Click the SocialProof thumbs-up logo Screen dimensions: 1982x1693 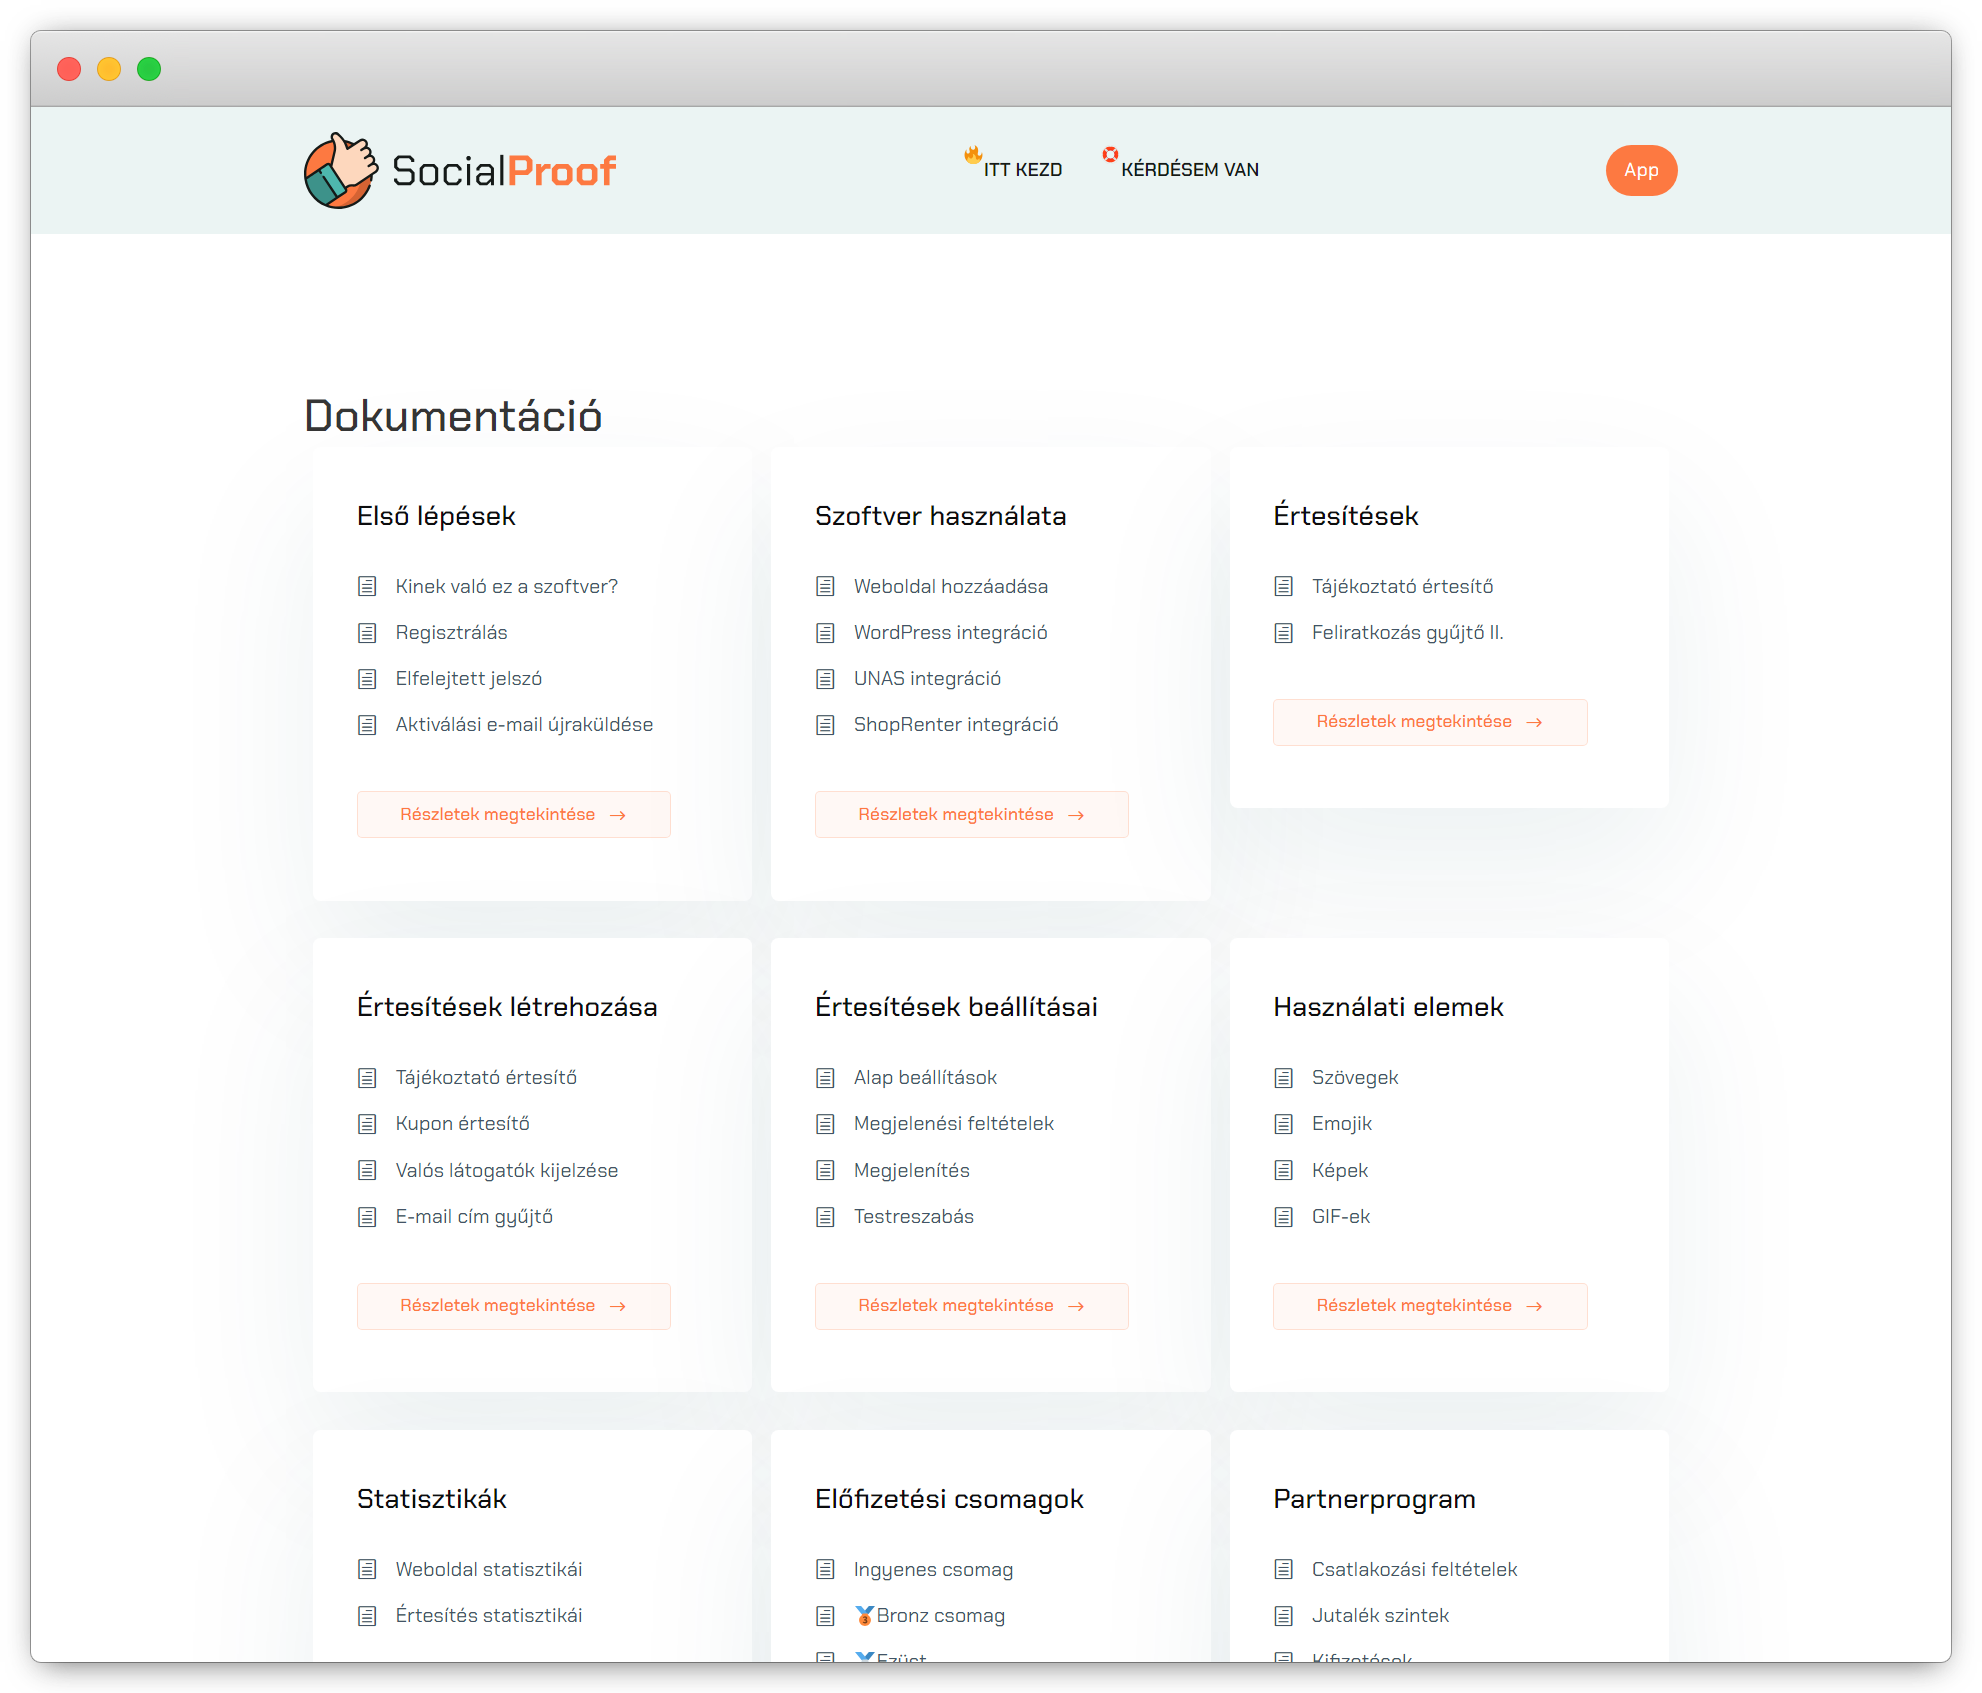(341, 170)
